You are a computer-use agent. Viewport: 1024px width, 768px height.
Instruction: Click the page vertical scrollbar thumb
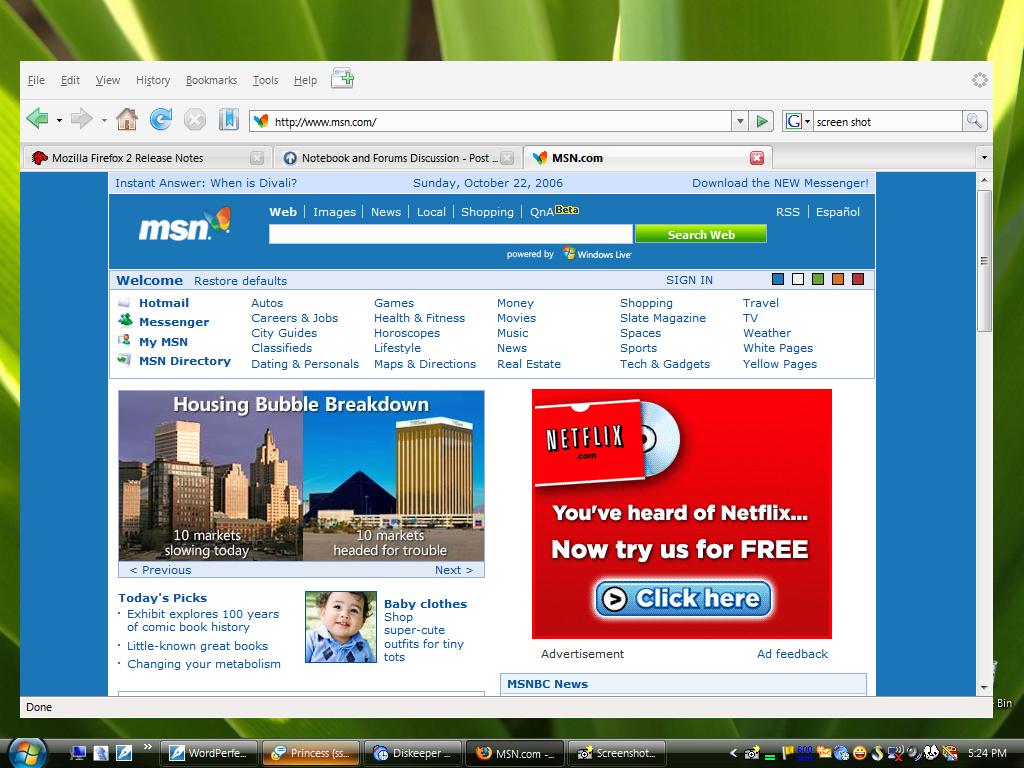[x=984, y=261]
